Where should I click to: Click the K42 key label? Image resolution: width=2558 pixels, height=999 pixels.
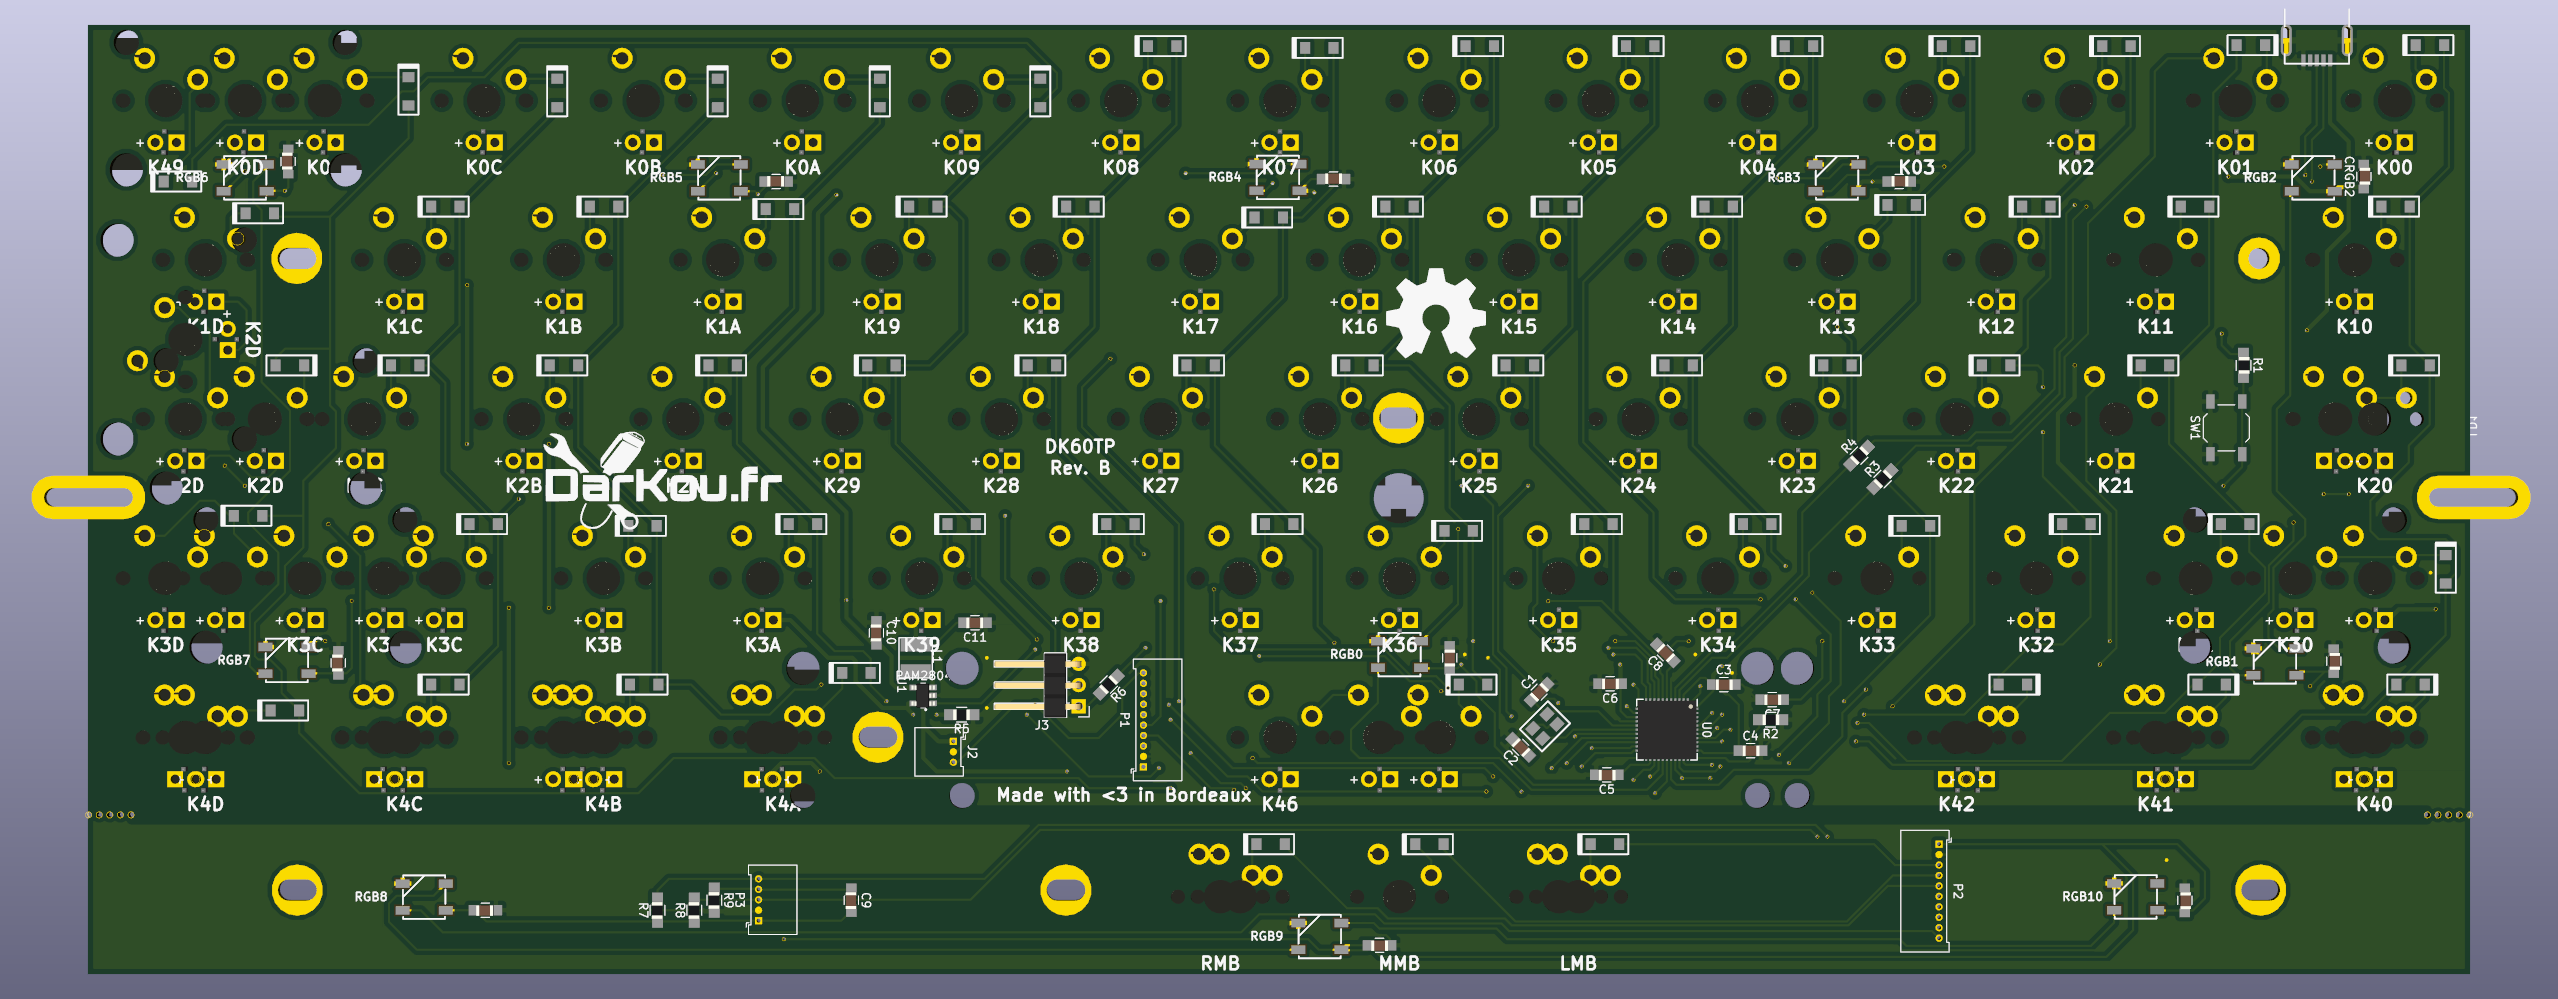point(1956,803)
